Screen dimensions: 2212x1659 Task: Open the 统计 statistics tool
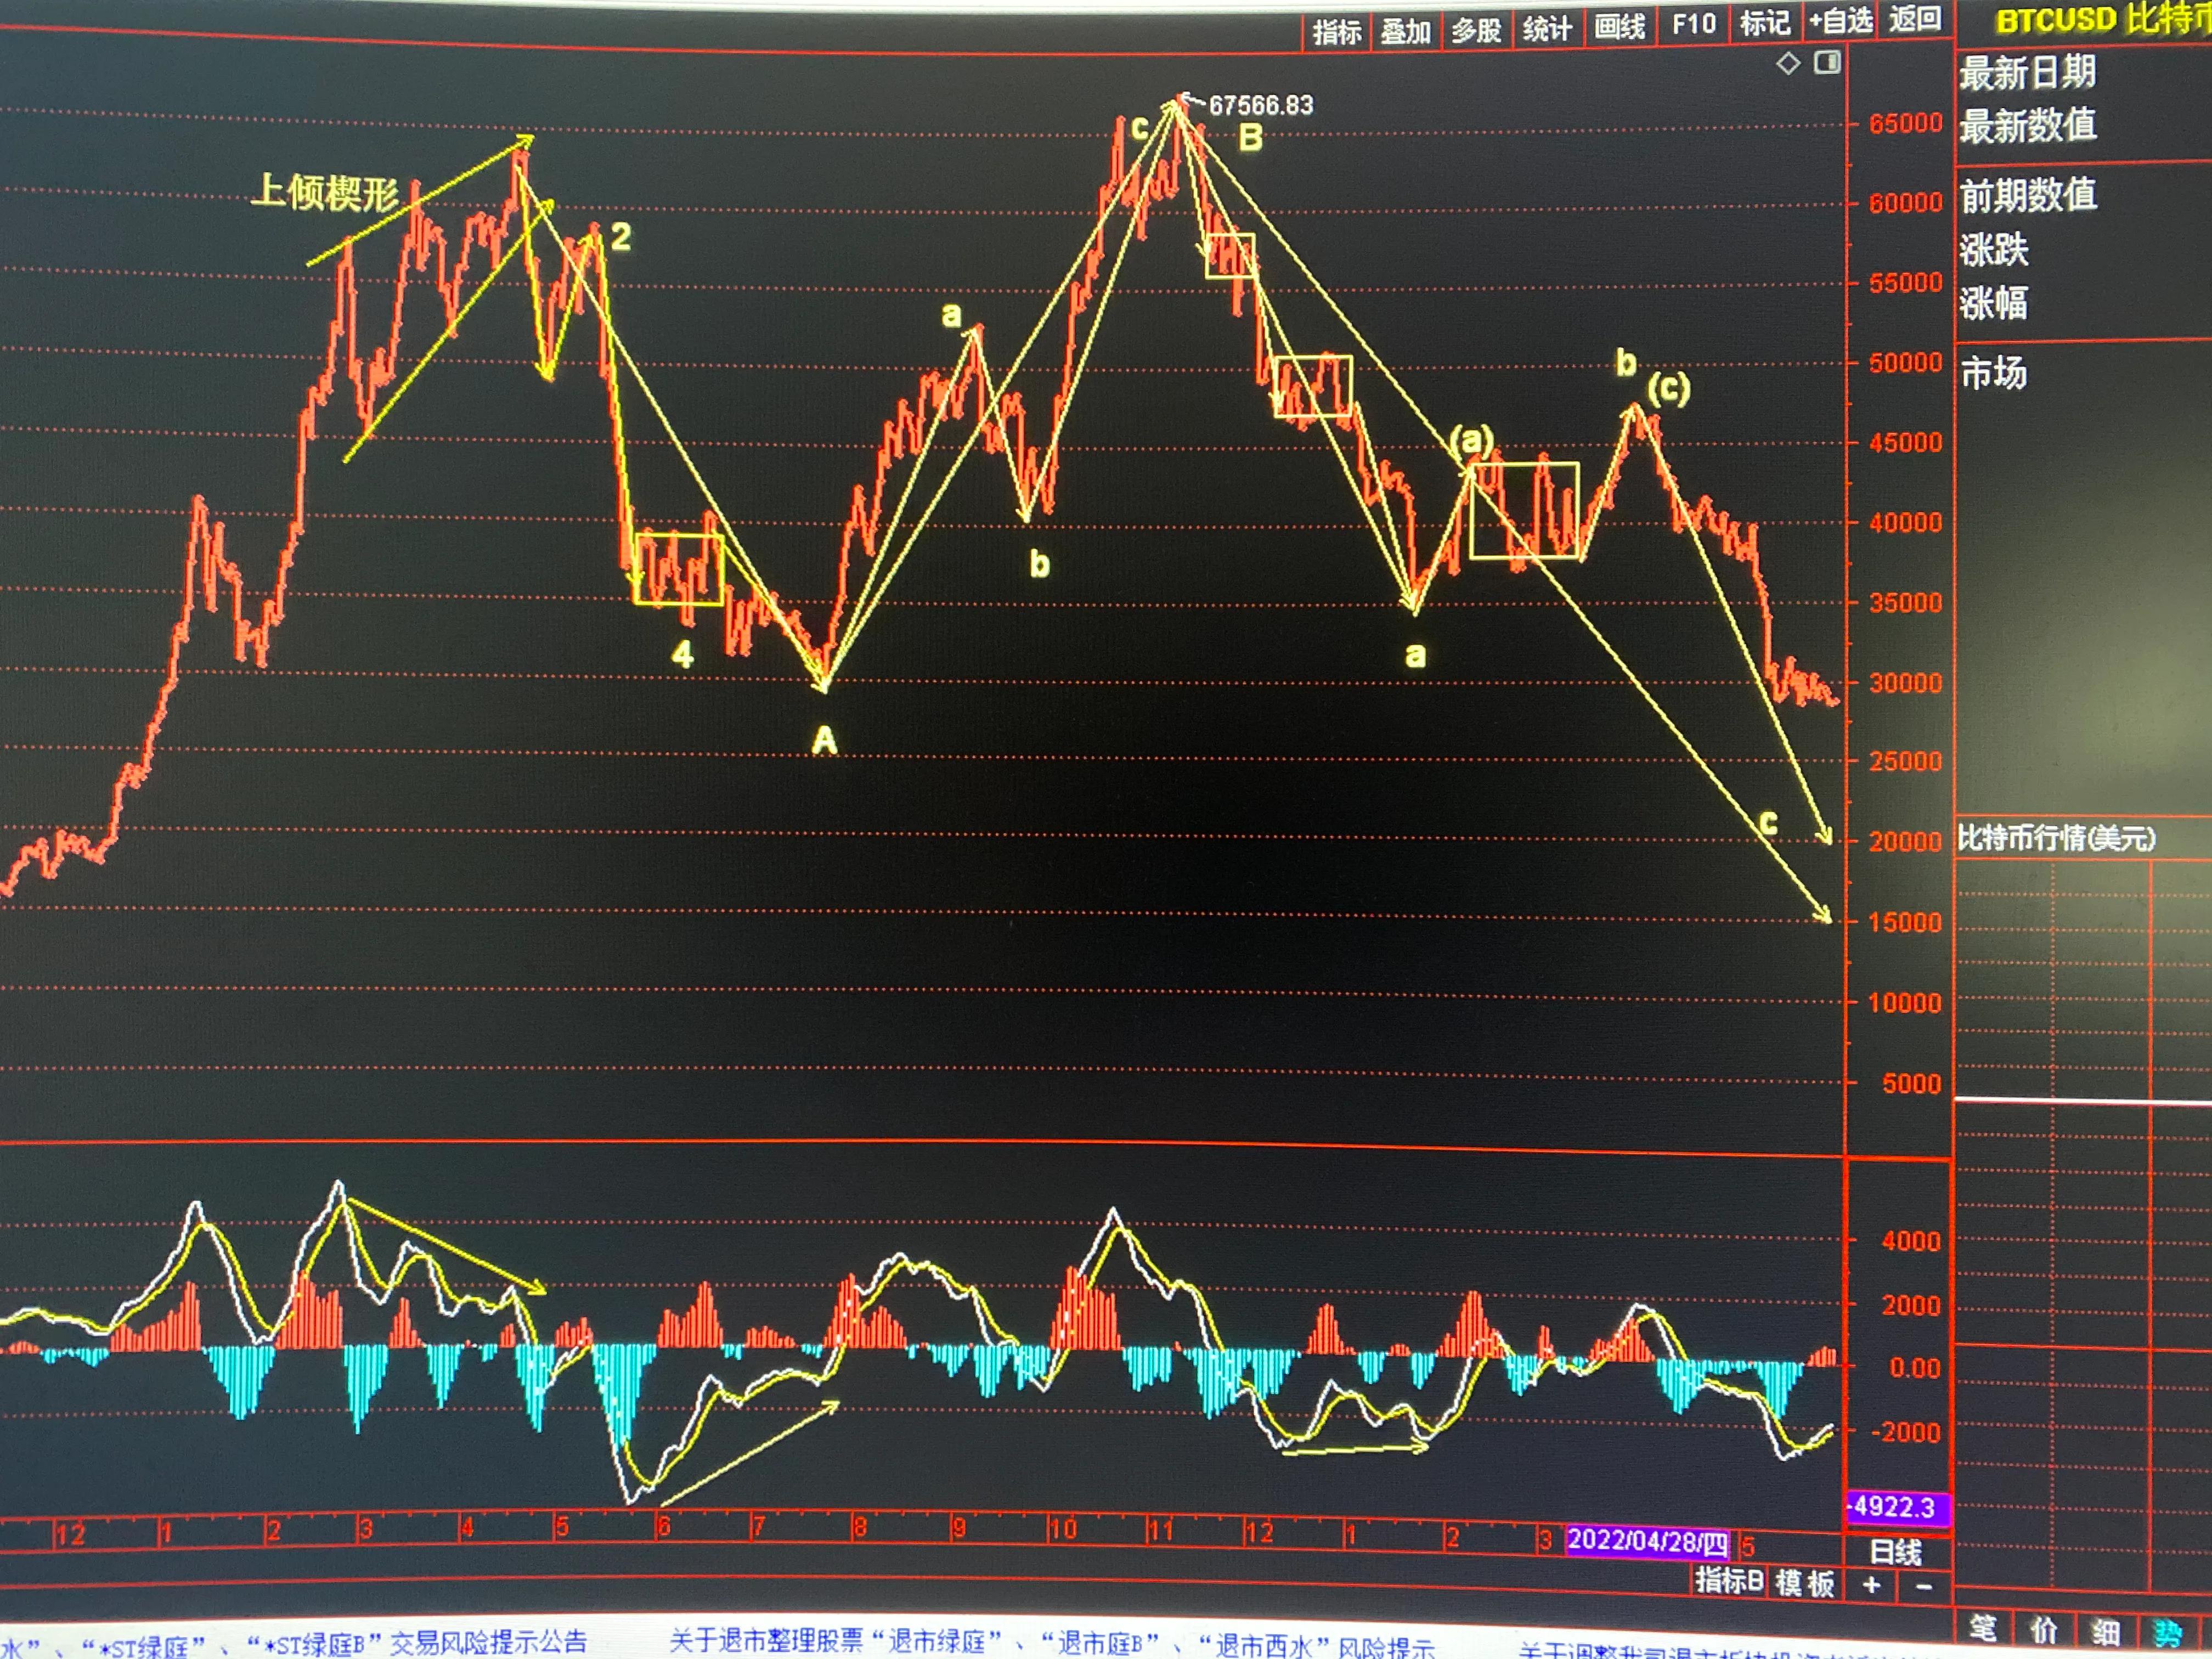[1548, 28]
